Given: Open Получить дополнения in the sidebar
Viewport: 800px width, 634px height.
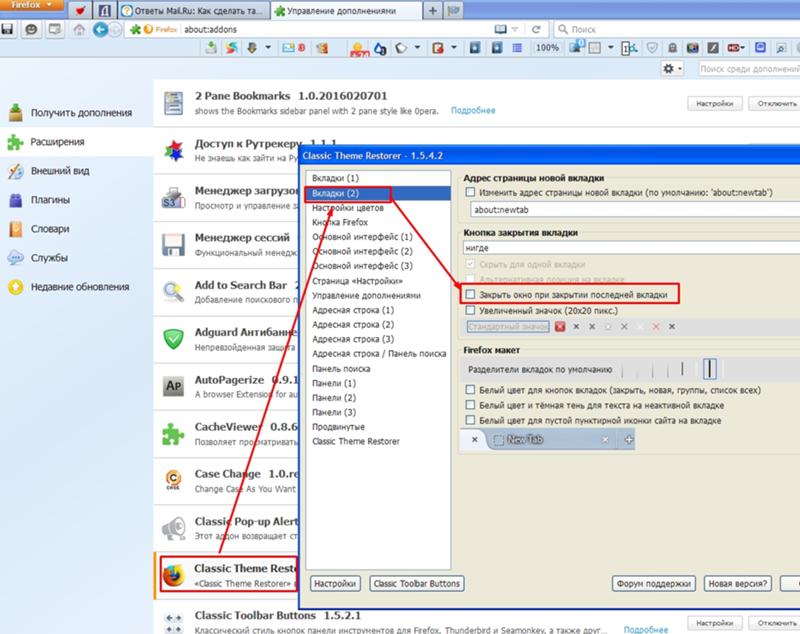Looking at the screenshot, I should tap(77, 113).
